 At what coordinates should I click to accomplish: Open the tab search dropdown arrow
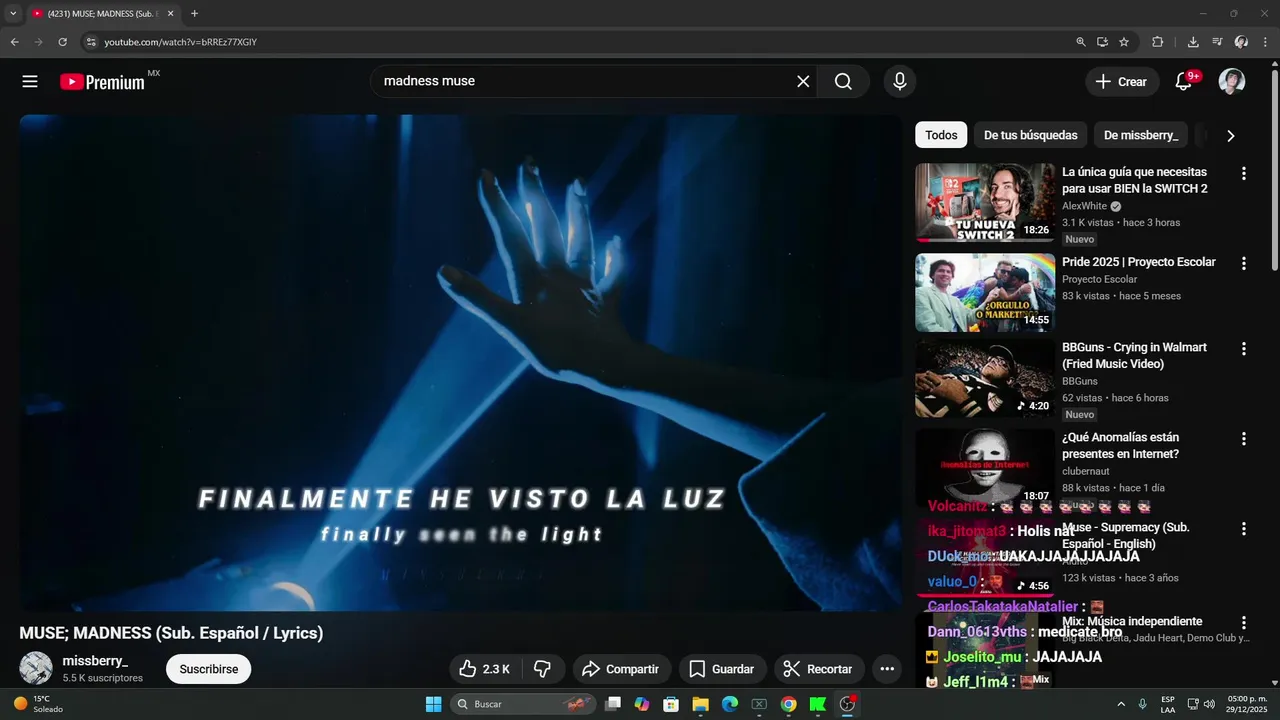pyautogui.click(x=13, y=13)
